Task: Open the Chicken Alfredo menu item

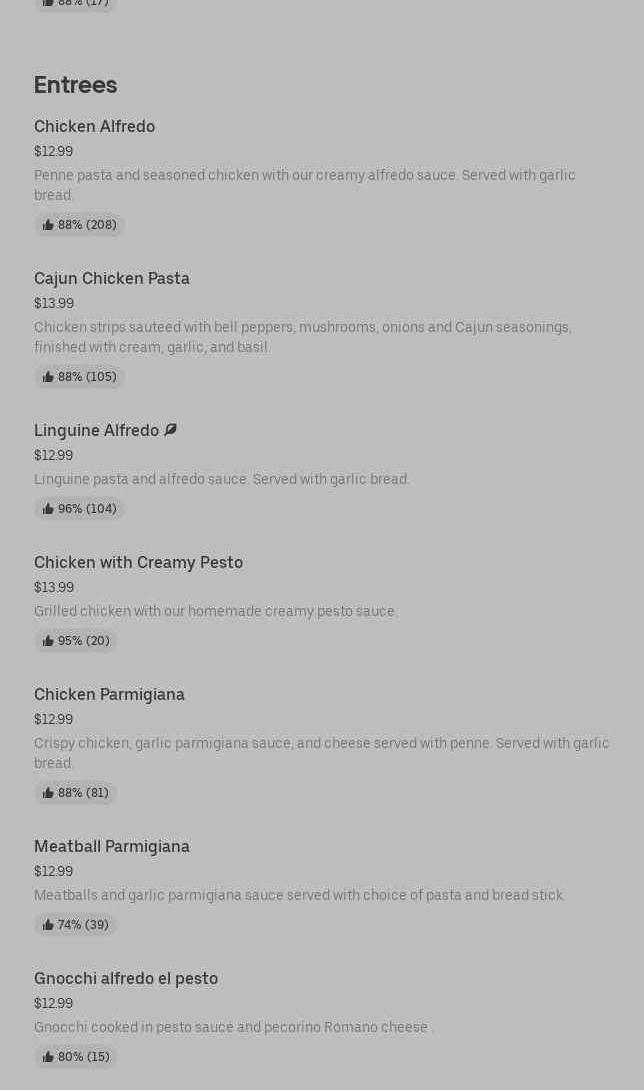Action: point(94,126)
